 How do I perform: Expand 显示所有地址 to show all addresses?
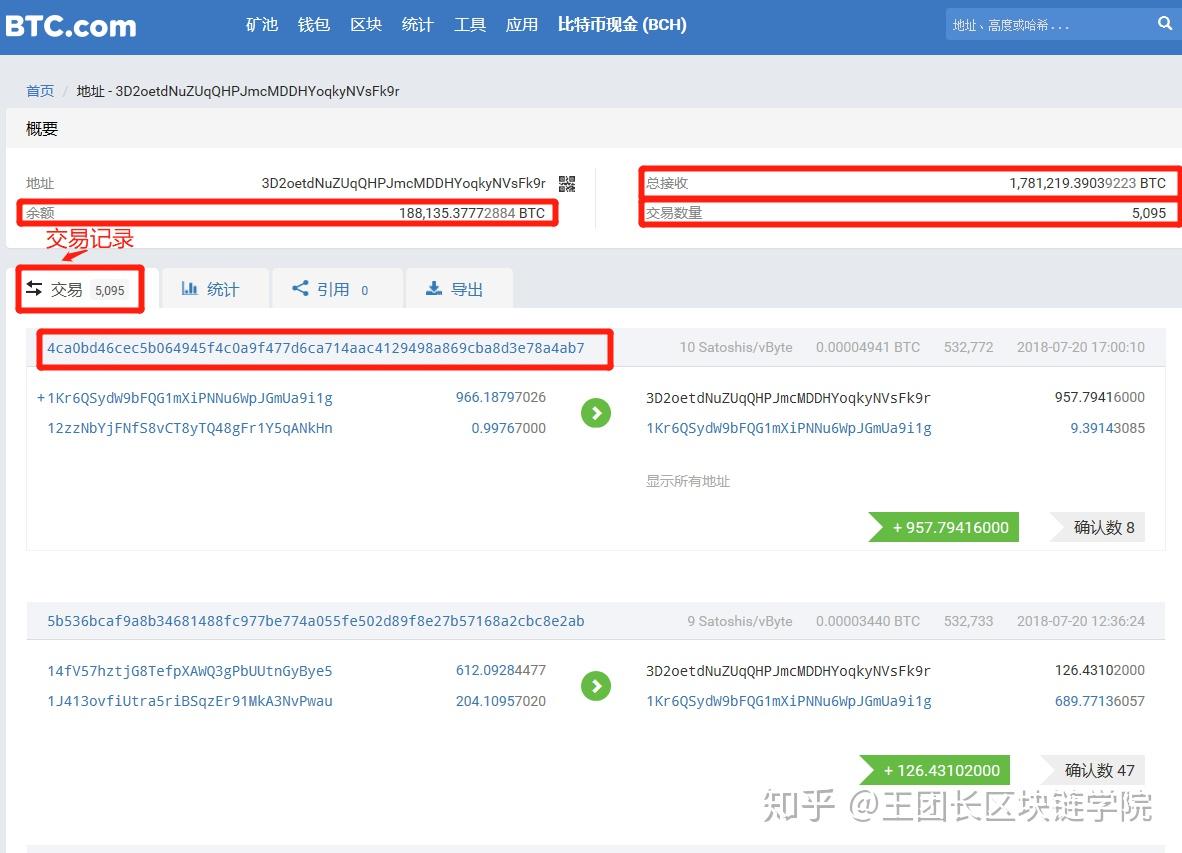[687, 481]
